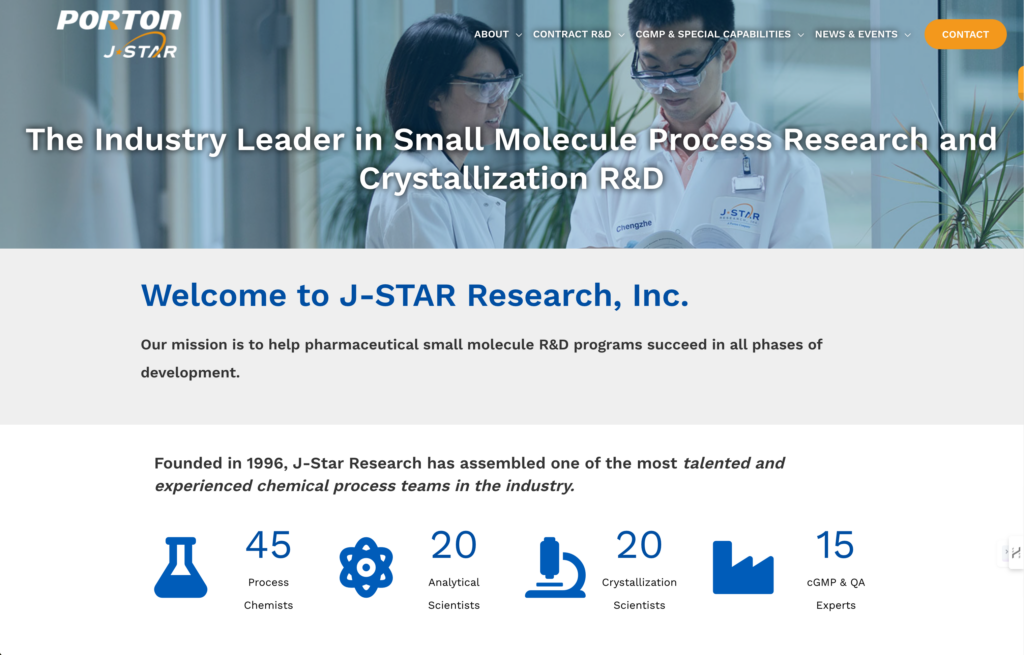Screen dimensions: 1024x655
Task: Expand the Contract R&D menu chevron
Action: [x=621, y=35]
